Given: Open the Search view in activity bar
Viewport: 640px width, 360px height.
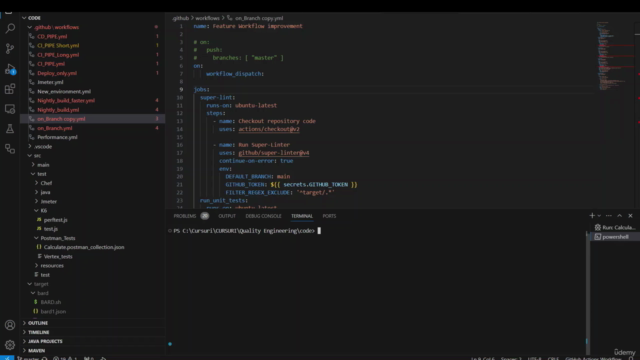Looking at the screenshot, I should (x=10, y=29).
